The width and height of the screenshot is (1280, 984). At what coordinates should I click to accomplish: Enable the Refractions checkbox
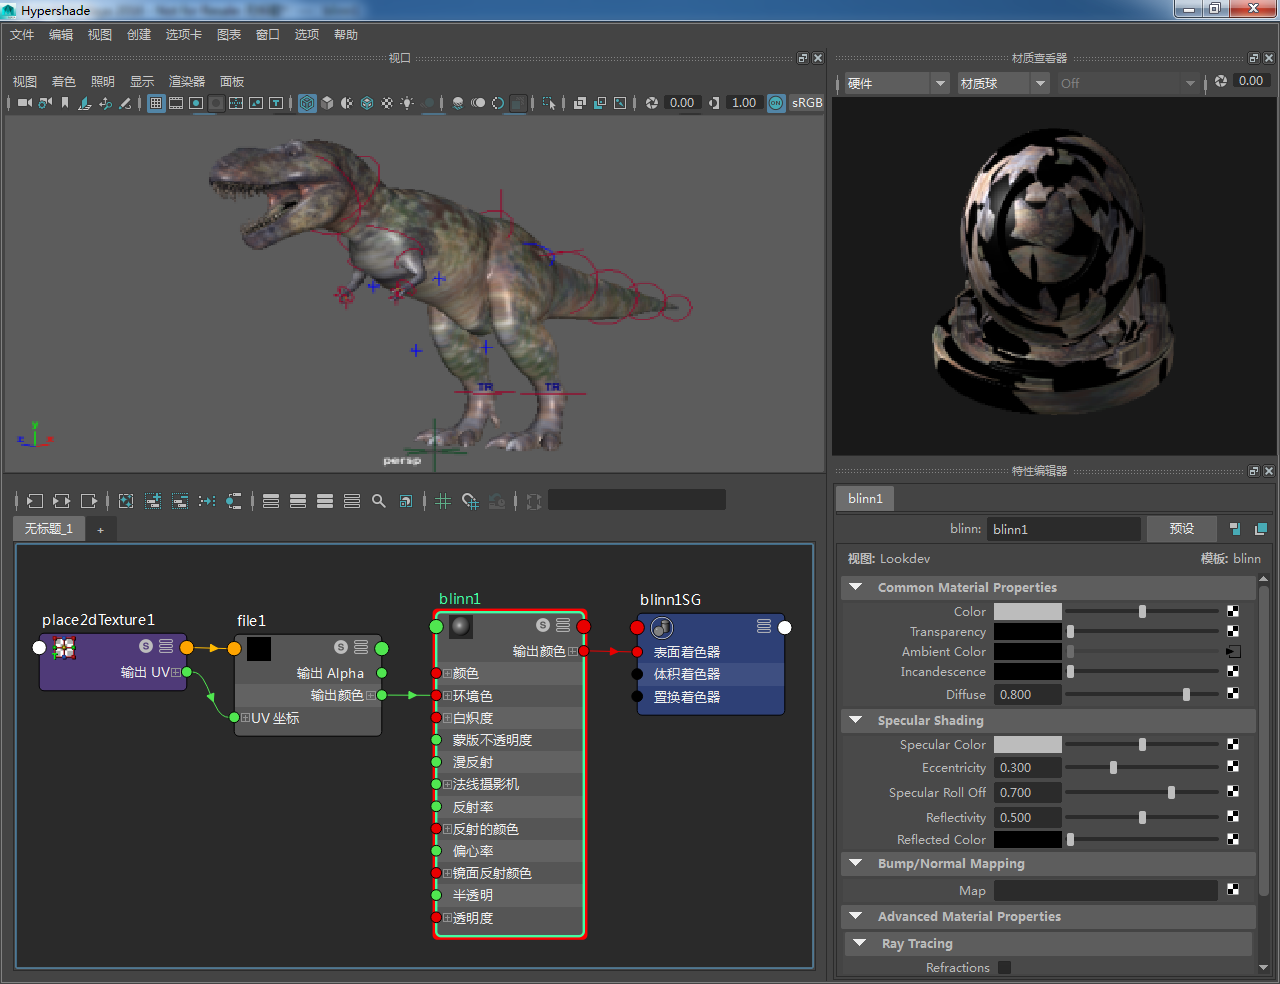click(x=1004, y=967)
